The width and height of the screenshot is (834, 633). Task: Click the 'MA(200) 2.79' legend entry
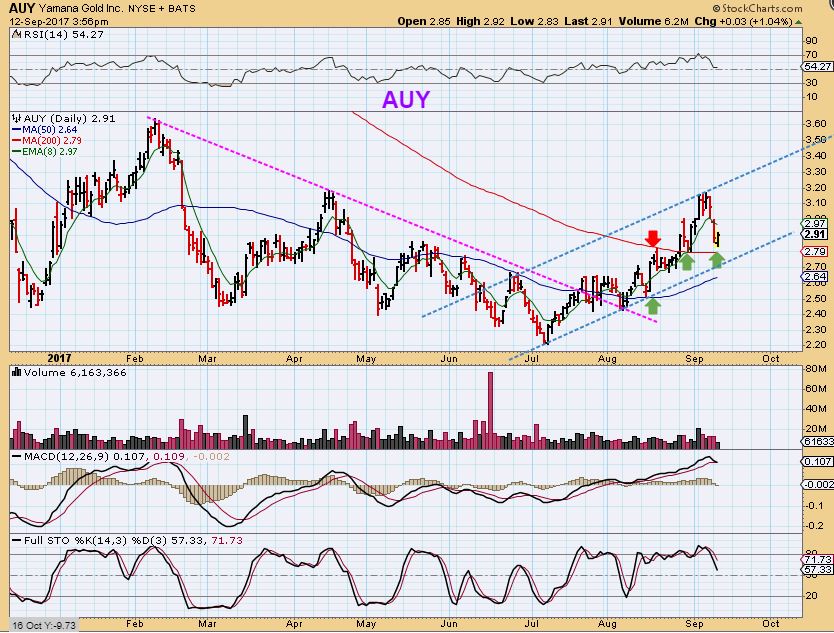[x=47, y=140]
